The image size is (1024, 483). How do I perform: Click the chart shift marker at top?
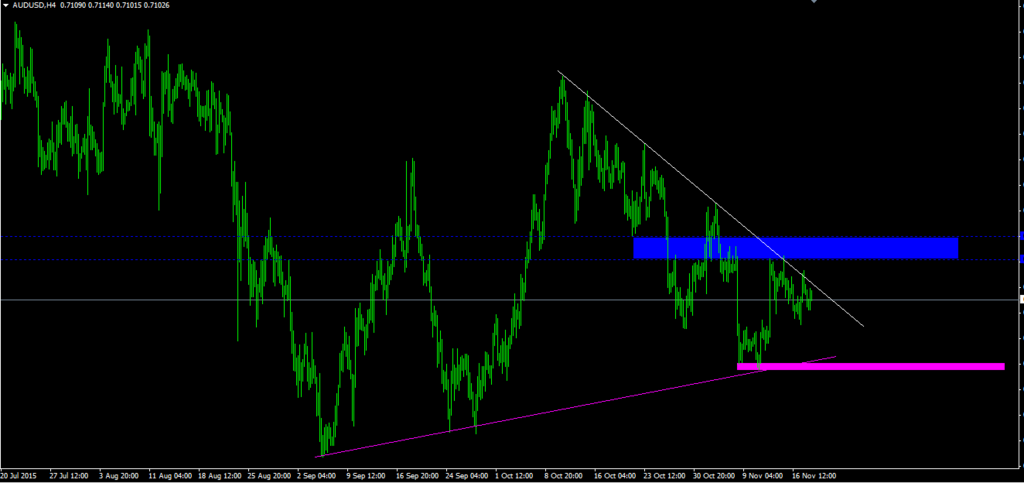click(814, 3)
